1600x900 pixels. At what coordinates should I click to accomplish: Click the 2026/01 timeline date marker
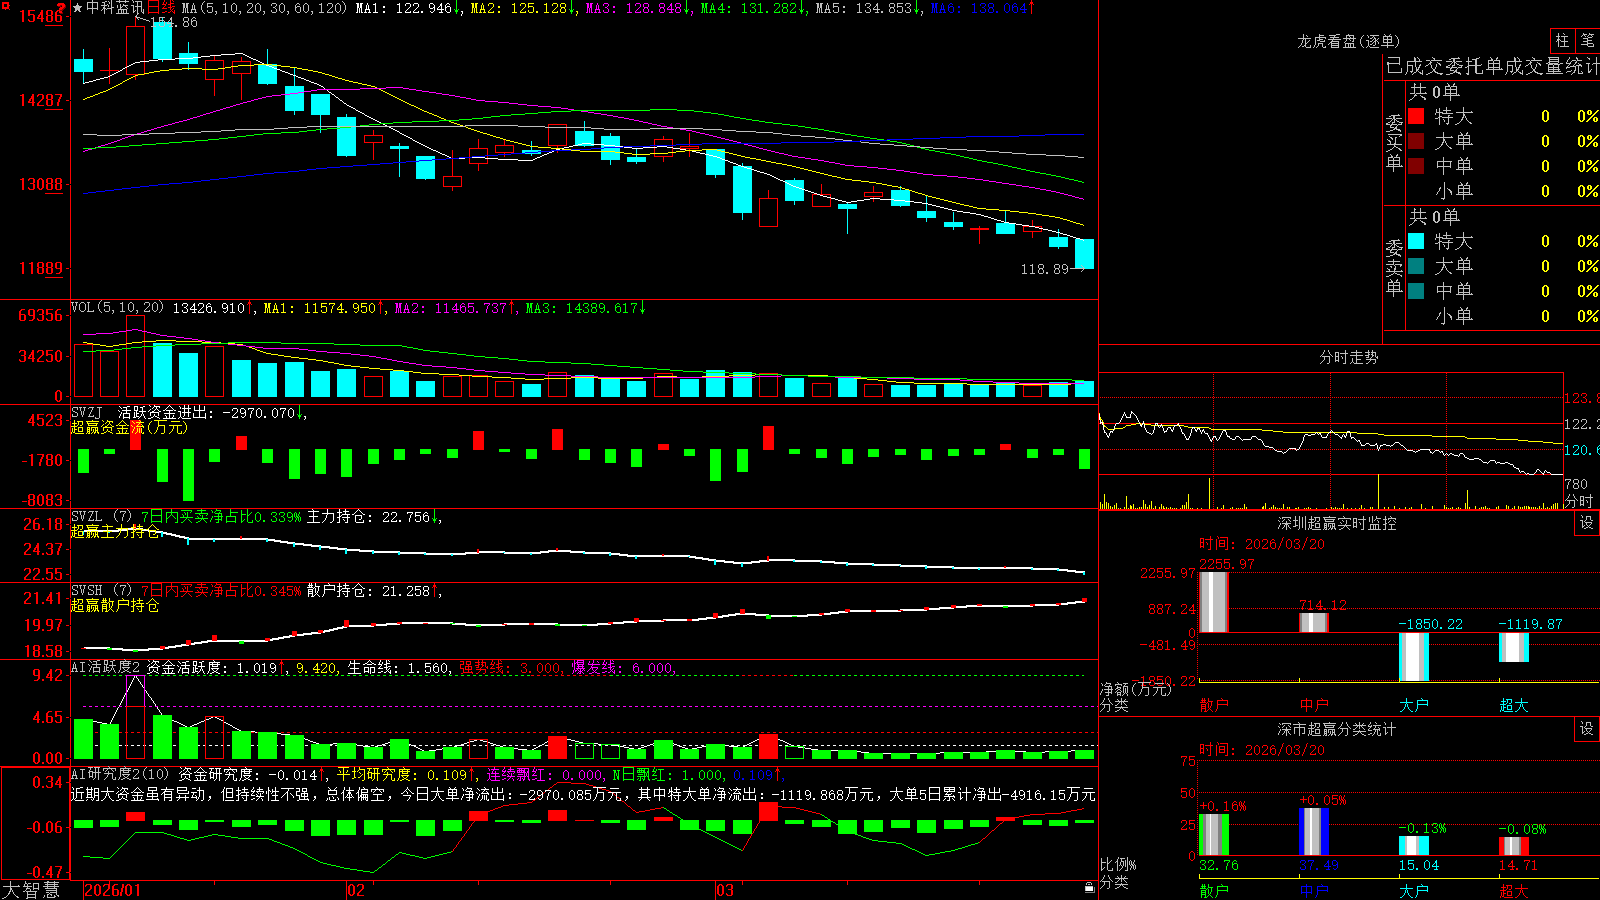click(113, 890)
